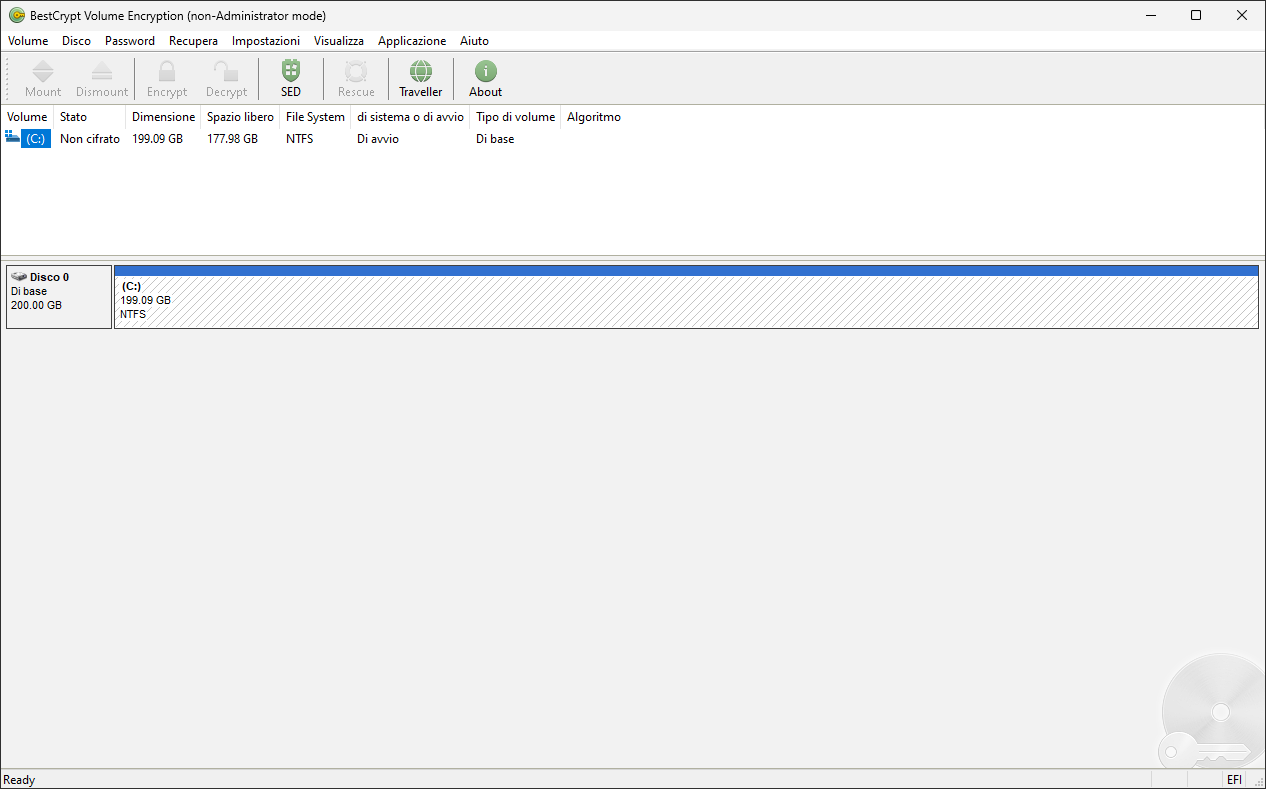Maximize the BestCrypt window

[1196, 15]
